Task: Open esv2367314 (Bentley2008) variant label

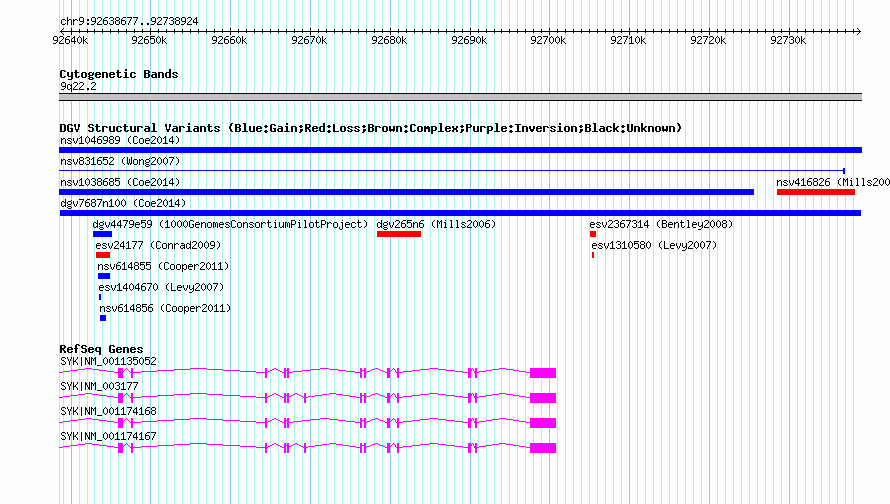Action: (661, 224)
